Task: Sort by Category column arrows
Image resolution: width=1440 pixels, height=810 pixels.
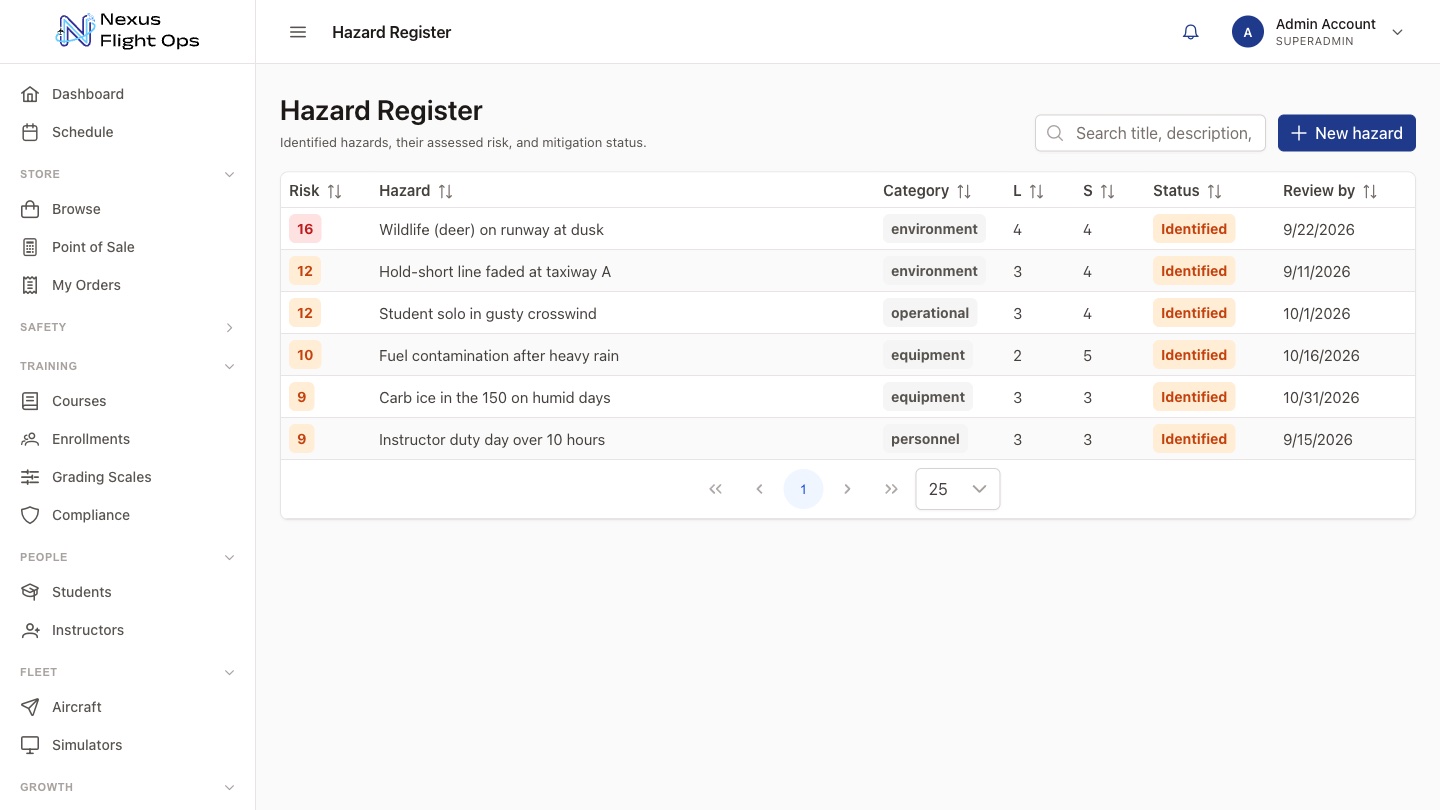Action: (964, 191)
